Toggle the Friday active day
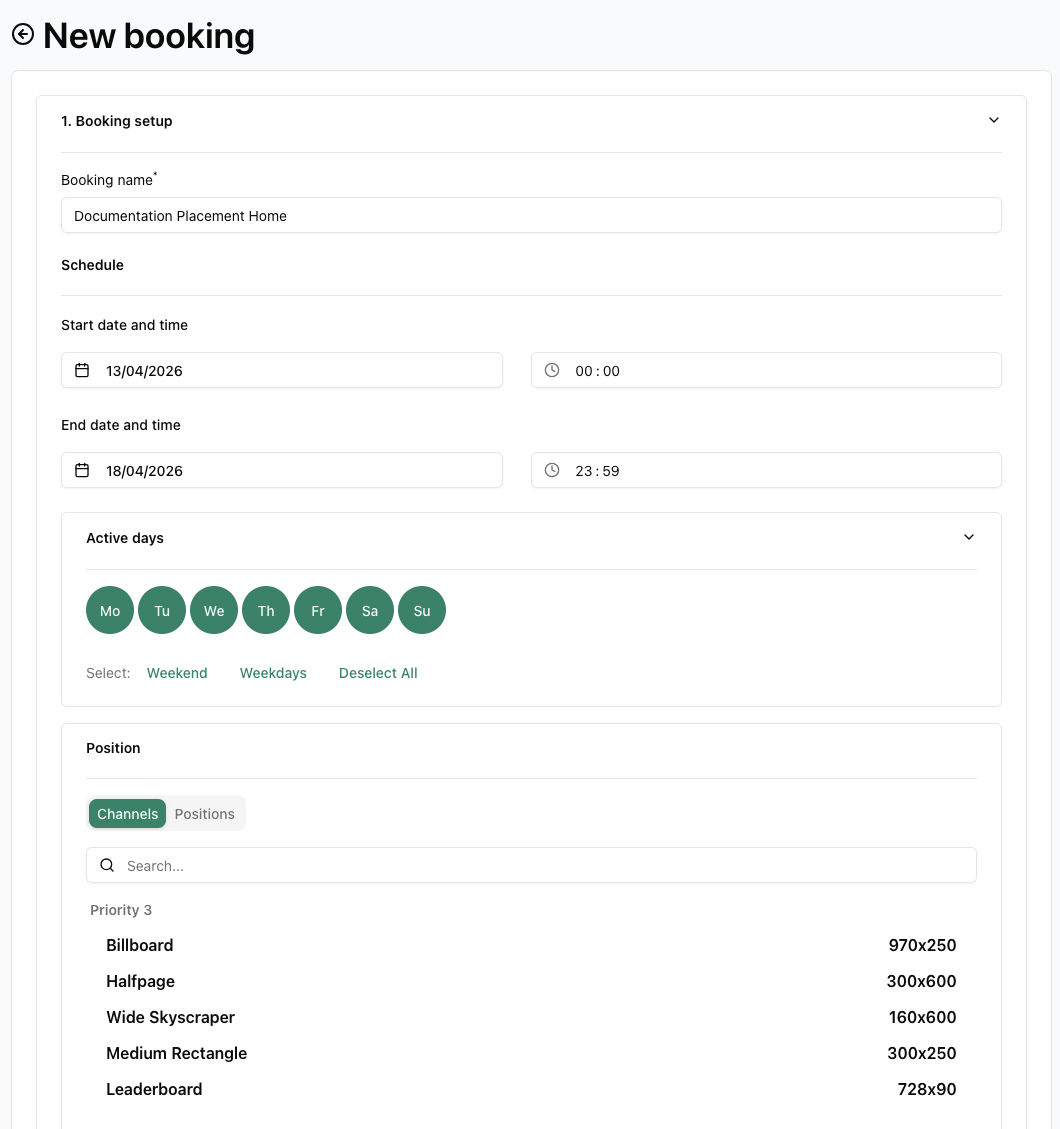Image resolution: width=1060 pixels, height=1129 pixels. click(318, 610)
